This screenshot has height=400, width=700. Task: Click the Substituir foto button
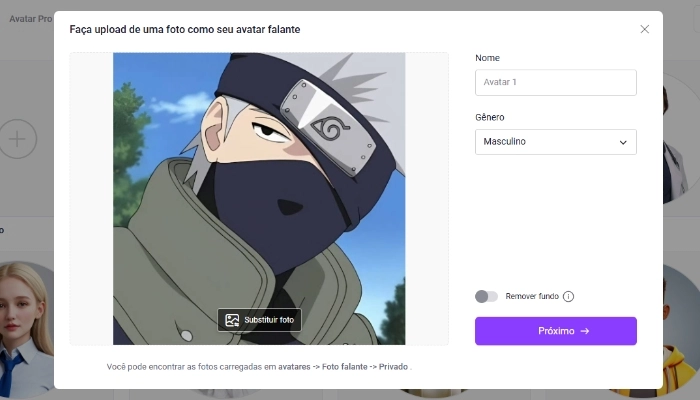click(259, 320)
